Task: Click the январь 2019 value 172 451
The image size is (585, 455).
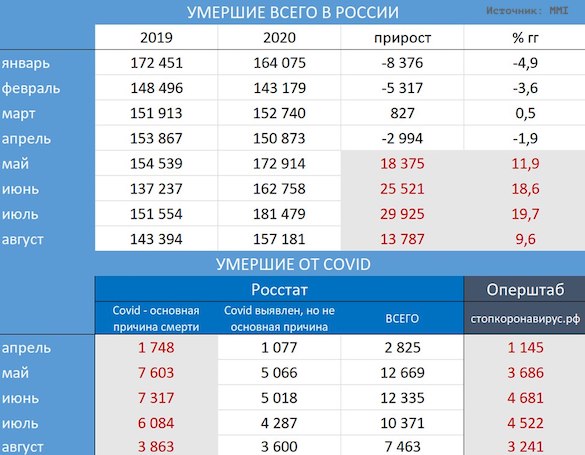Action: click(x=157, y=63)
